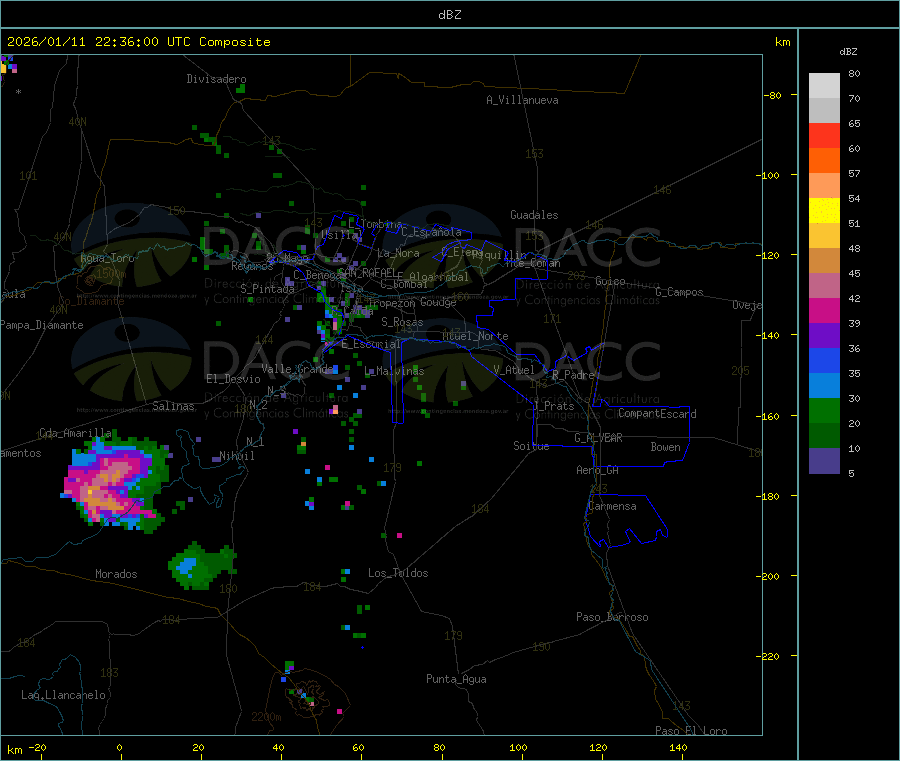Click the orange 60 dBZ legend swatch
The height and width of the screenshot is (761, 900).
(824, 161)
